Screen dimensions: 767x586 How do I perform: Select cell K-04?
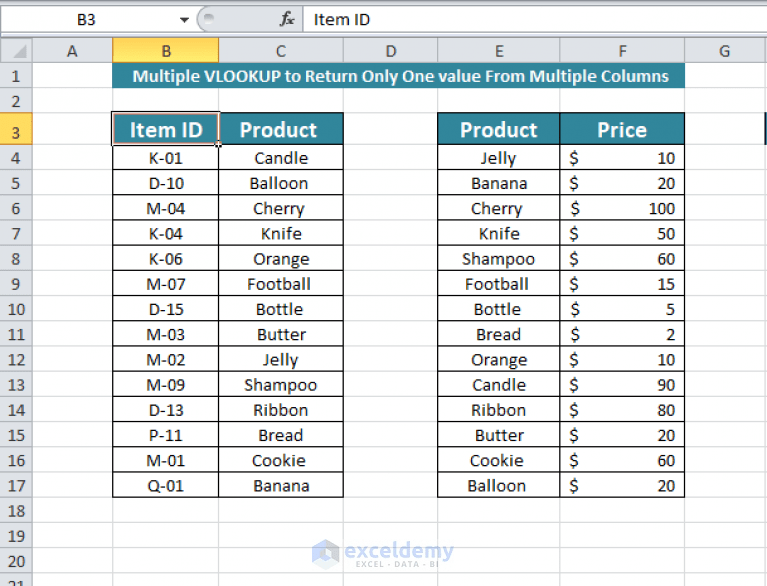pyautogui.click(x=165, y=233)
